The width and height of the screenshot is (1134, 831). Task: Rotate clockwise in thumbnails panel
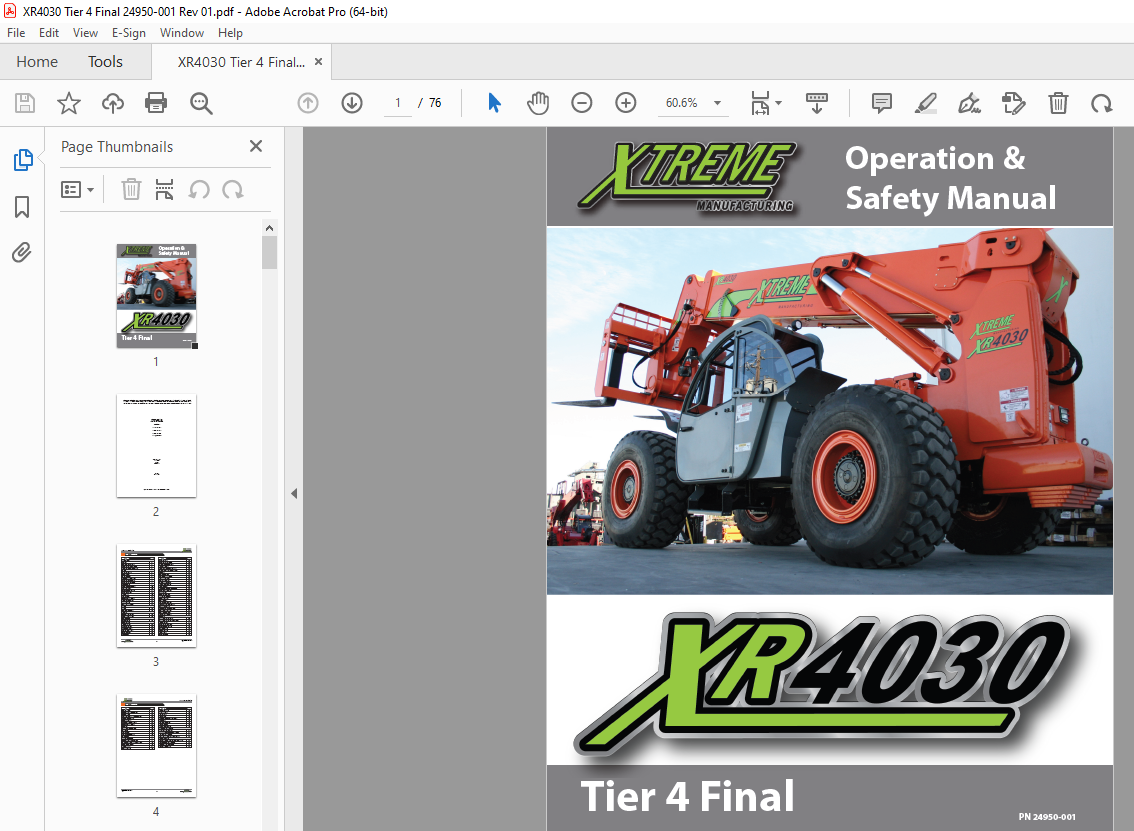(233, 189)
